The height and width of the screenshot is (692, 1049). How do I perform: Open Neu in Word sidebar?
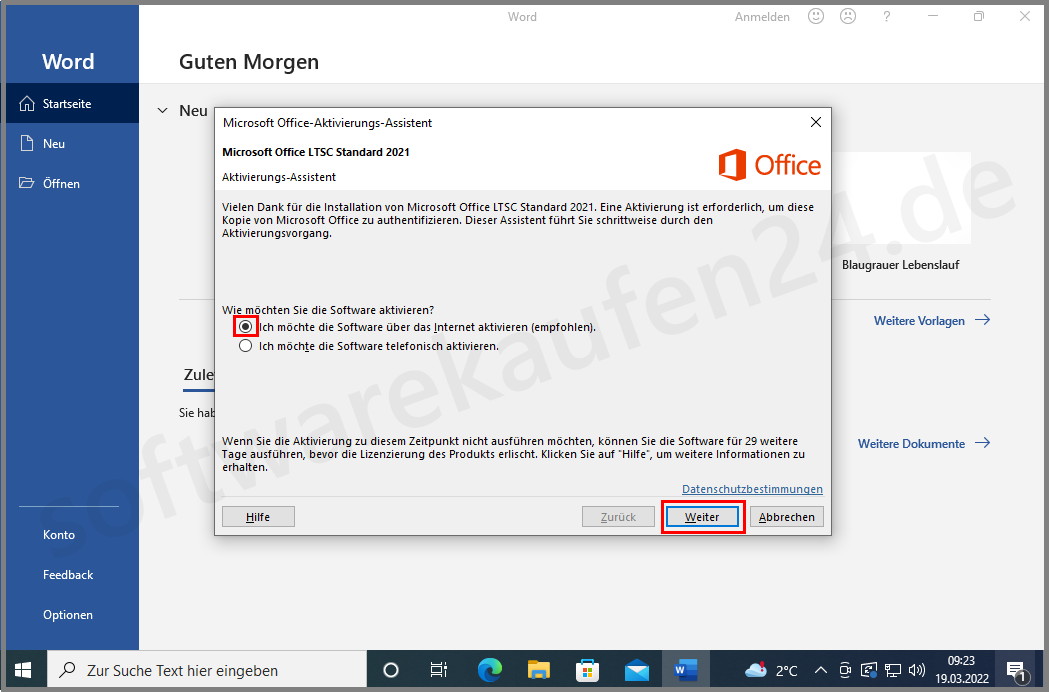pos(72,143)
